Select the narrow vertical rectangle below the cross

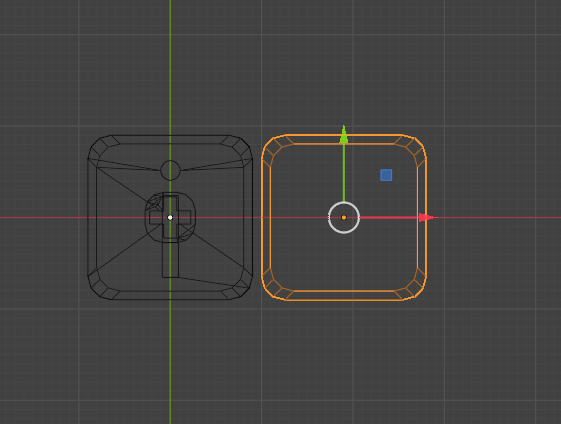170,258
